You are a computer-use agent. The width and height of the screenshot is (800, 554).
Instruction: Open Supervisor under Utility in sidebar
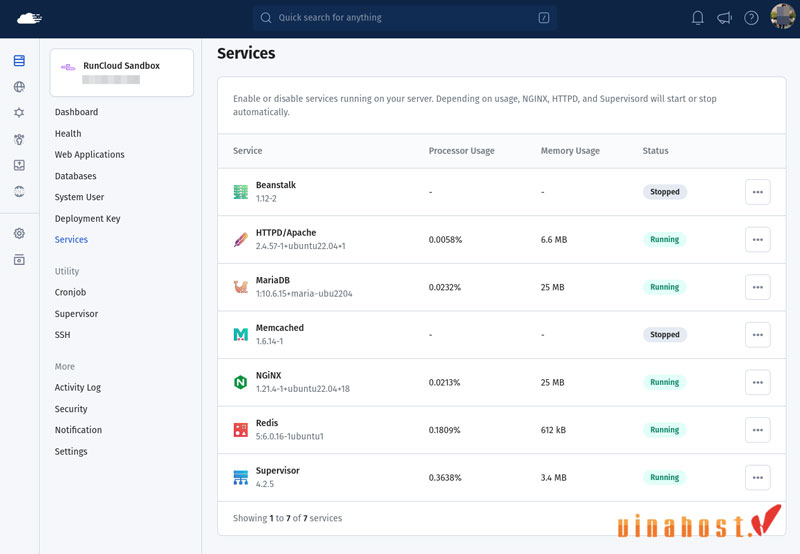(x=76, y=314)
